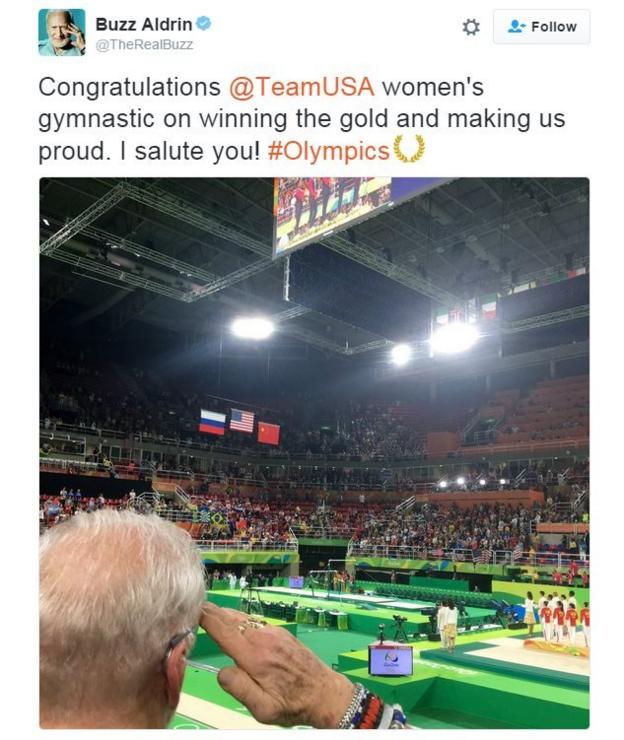Click the saluting hand in the photo
The height and width of the screenshot is (740, 624).
[265, 651]
